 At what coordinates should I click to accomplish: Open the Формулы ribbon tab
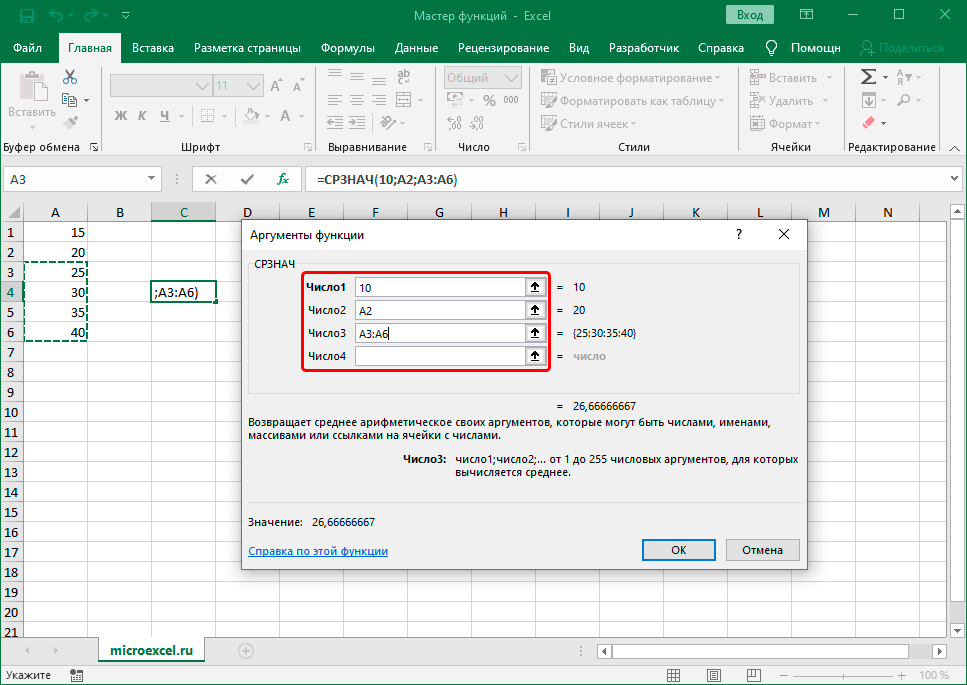coord(347,48)
